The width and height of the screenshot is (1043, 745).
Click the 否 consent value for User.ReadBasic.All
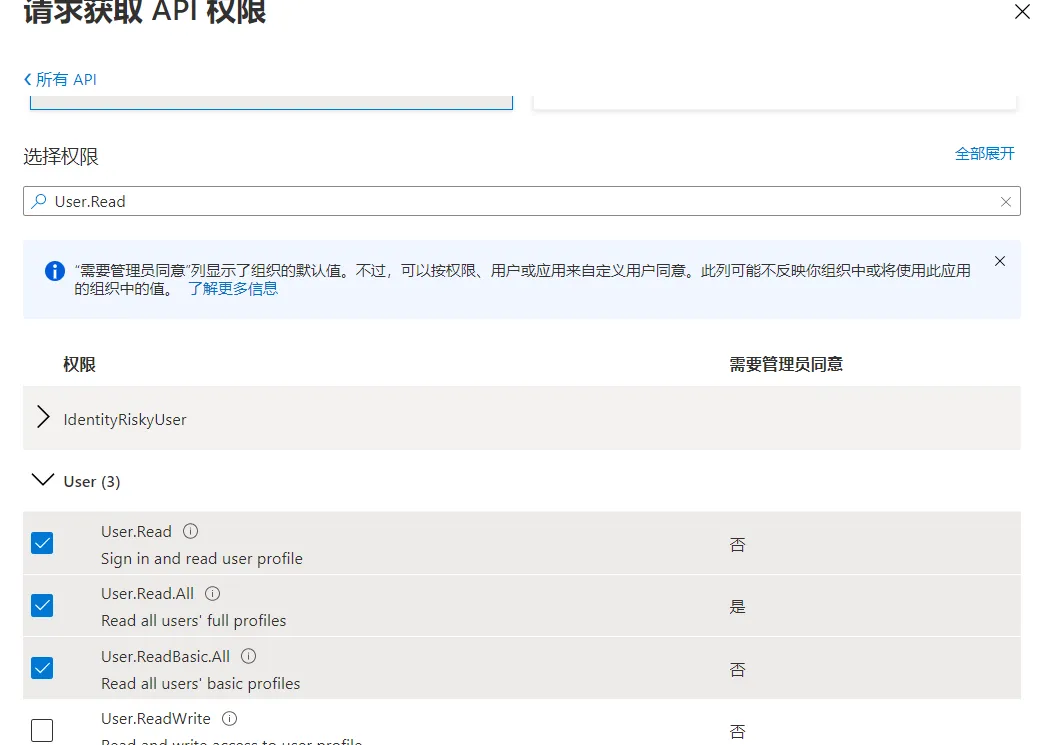(x=737, y=670)
